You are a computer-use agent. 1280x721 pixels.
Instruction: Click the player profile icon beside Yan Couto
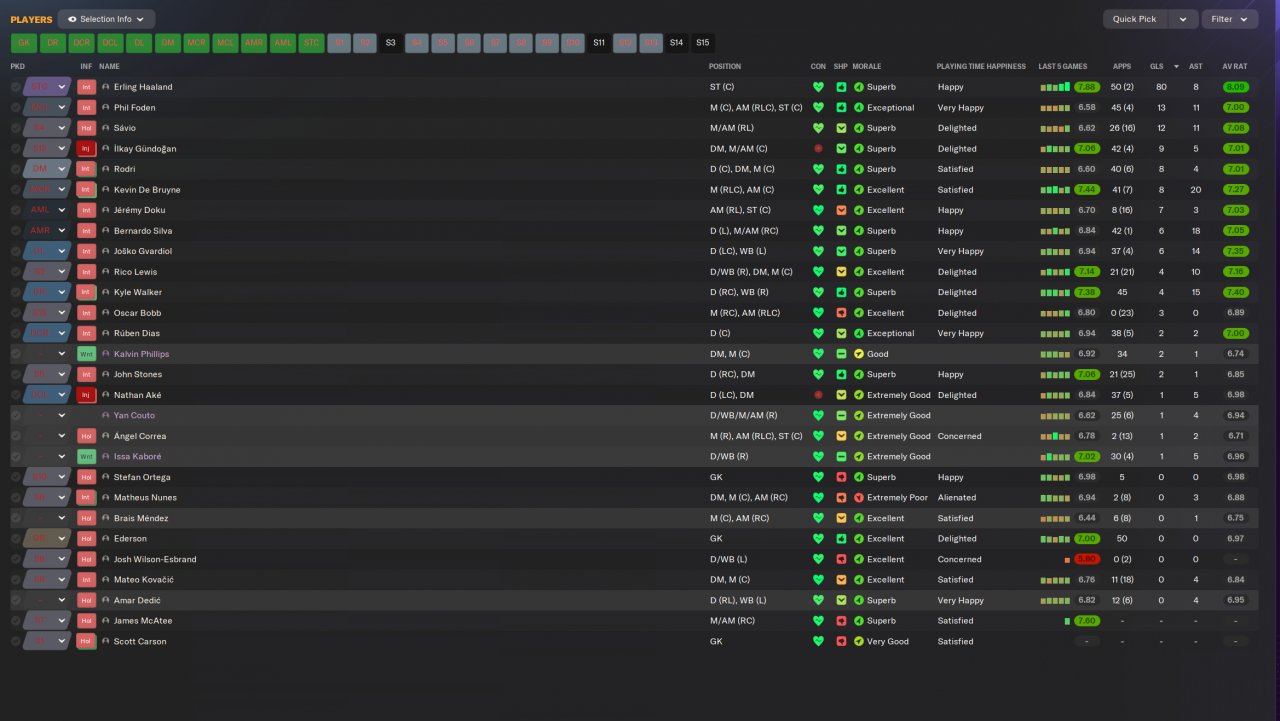point(106,416)
